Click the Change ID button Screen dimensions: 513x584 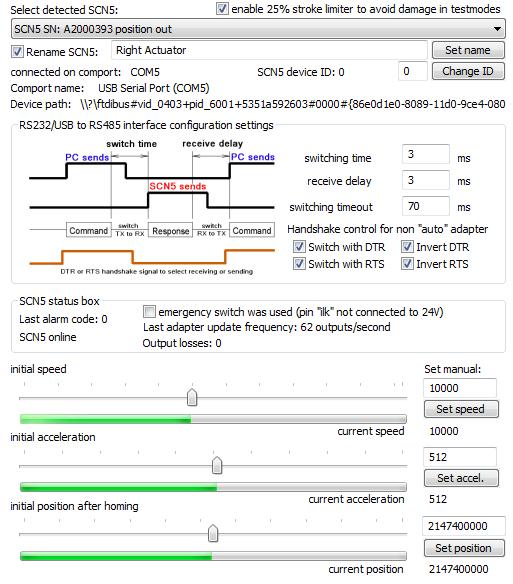(468, 71)
